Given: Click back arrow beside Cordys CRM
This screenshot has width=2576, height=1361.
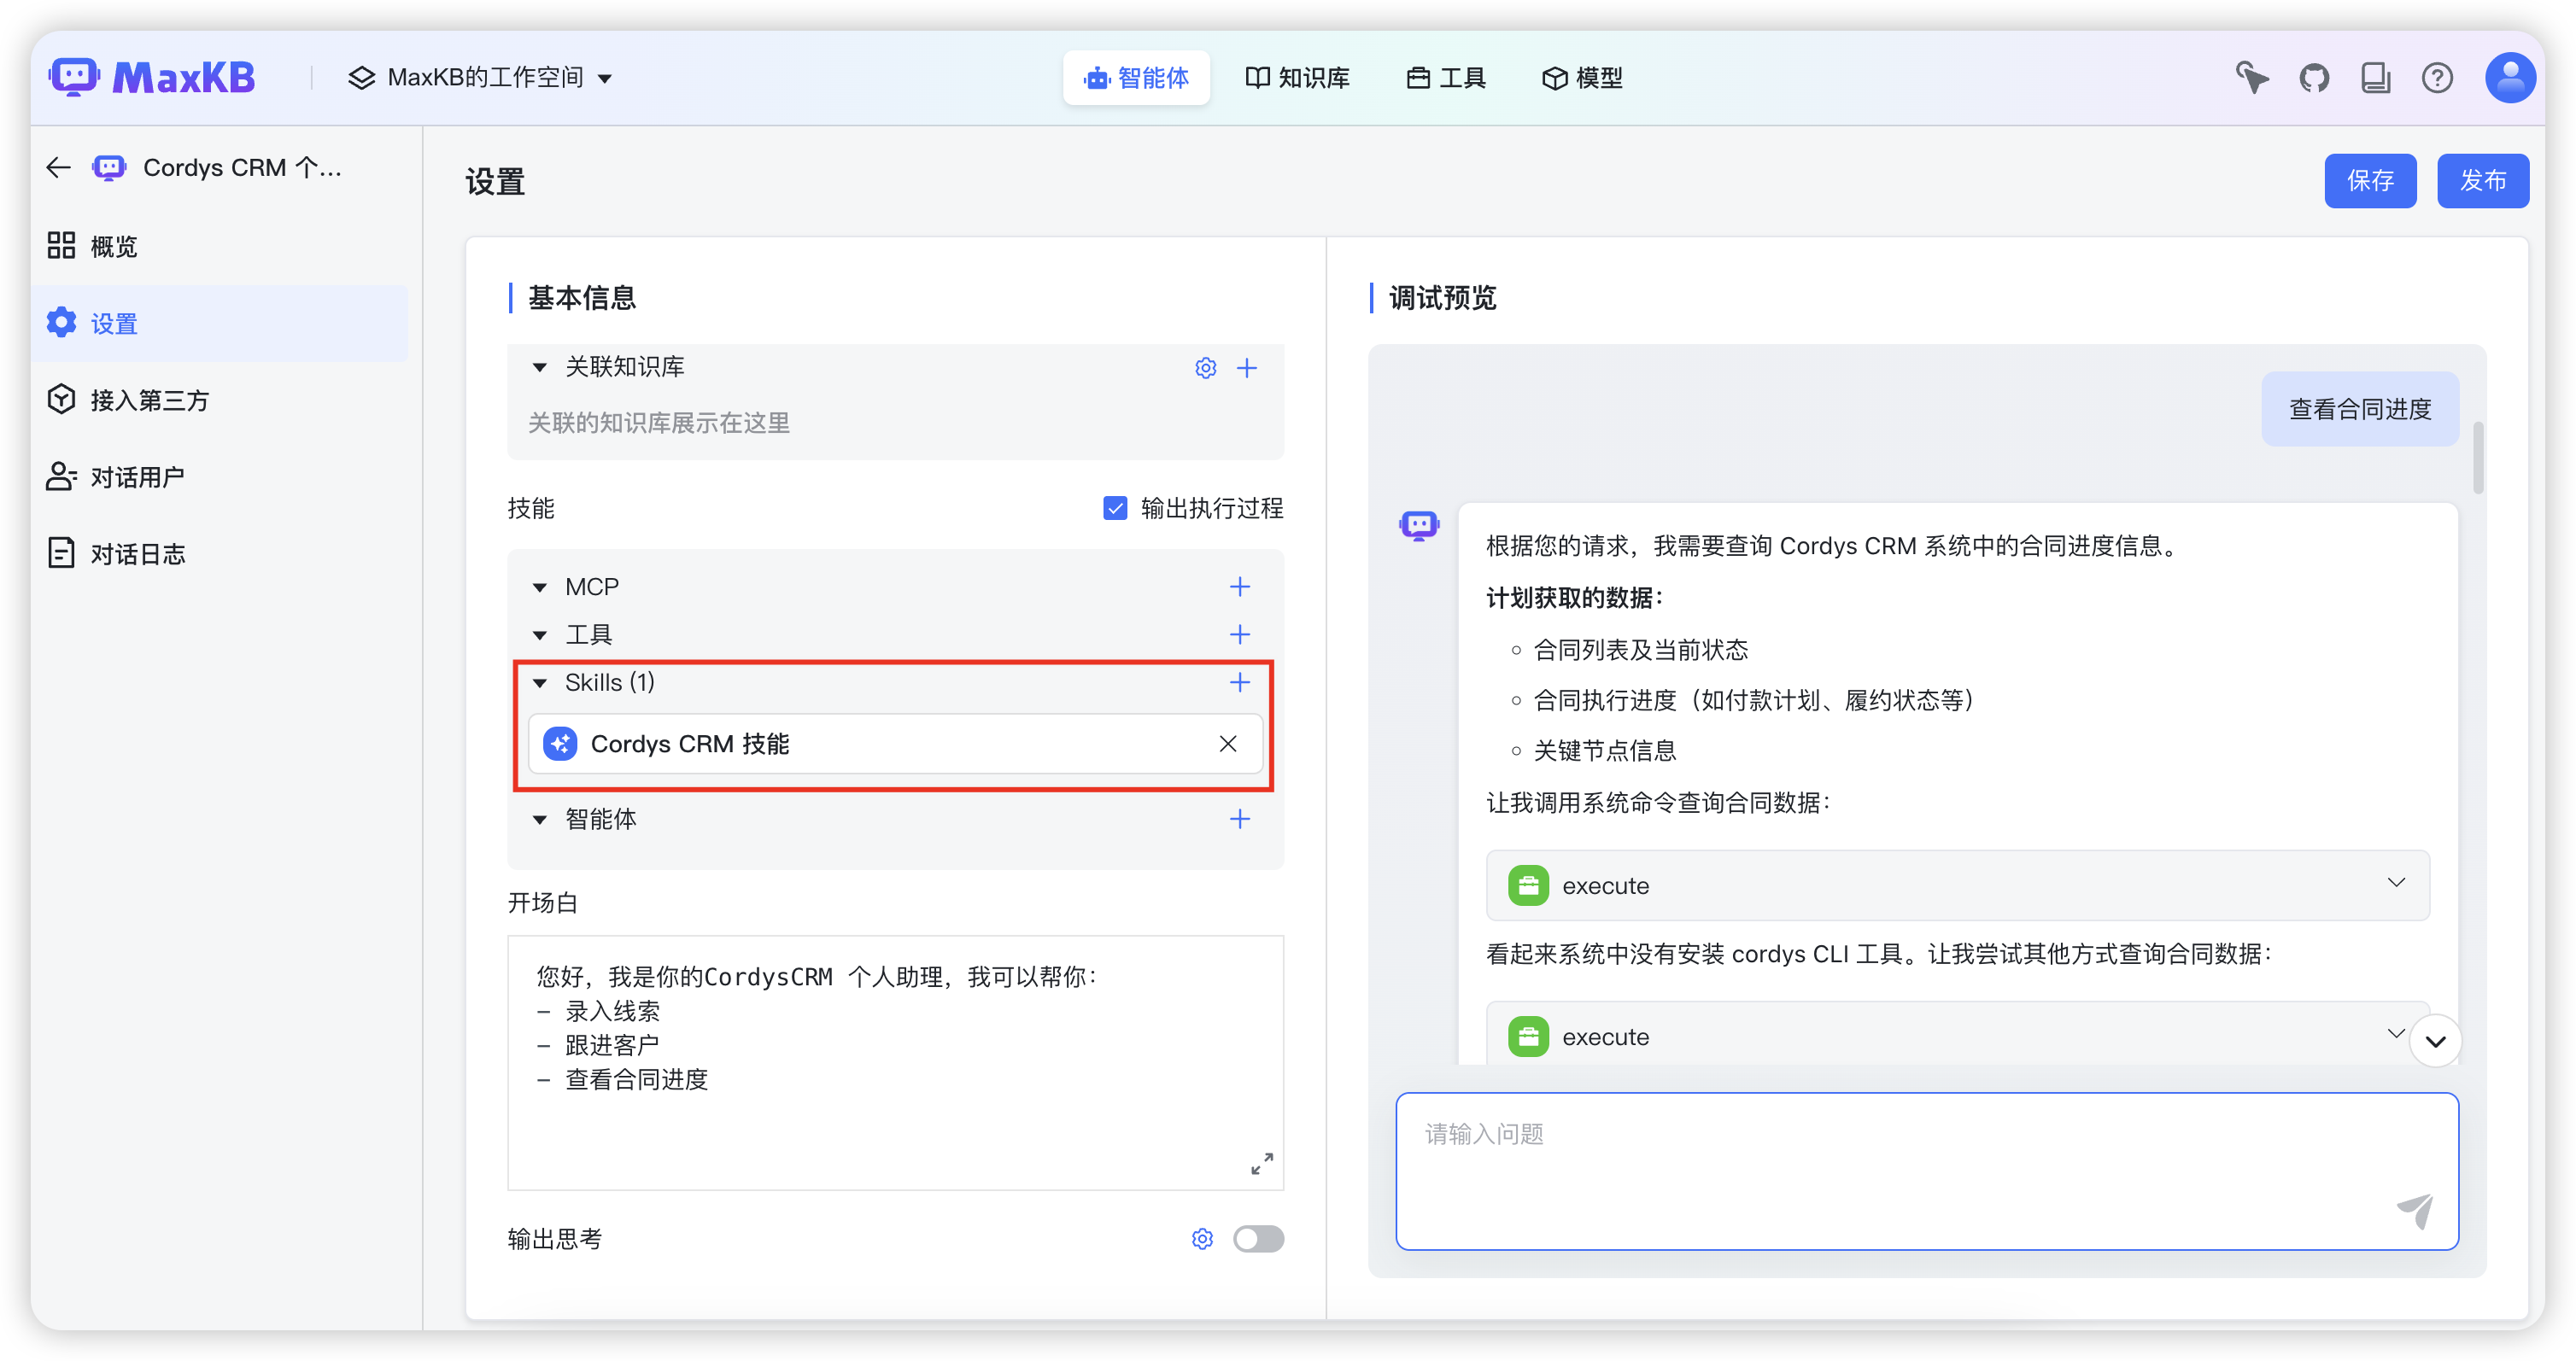Looking at the screenshot, I should tap(59, 168).
